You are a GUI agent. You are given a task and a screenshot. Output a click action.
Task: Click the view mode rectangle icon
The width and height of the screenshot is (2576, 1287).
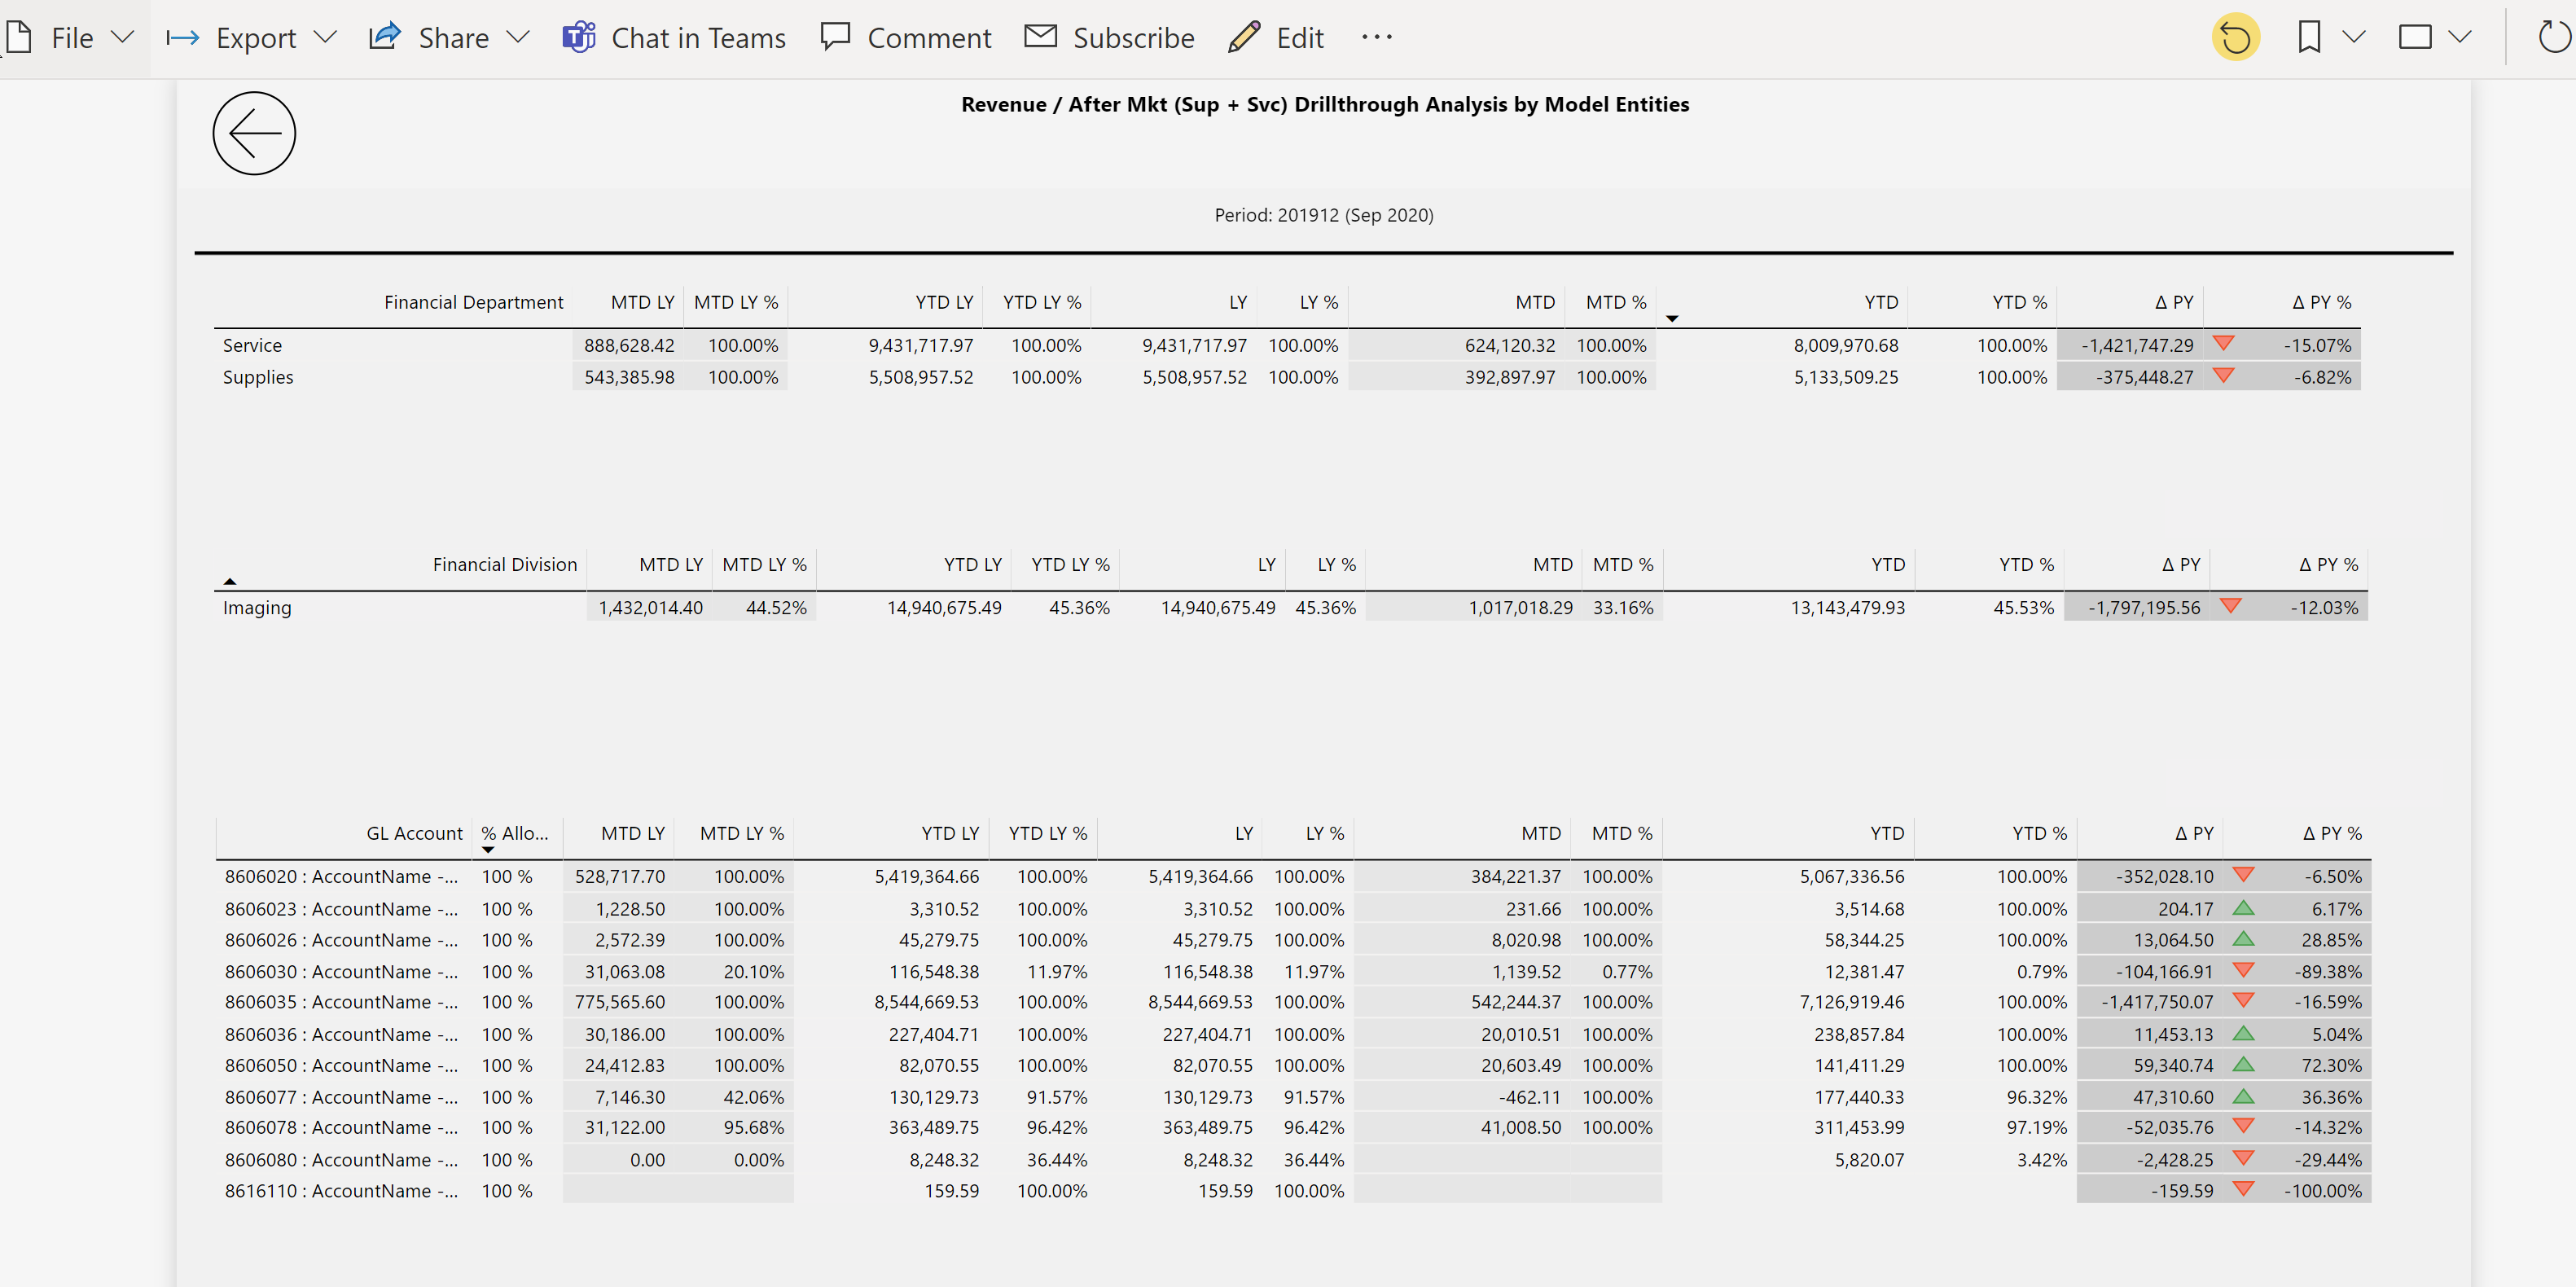click(x=2415, y=38)
